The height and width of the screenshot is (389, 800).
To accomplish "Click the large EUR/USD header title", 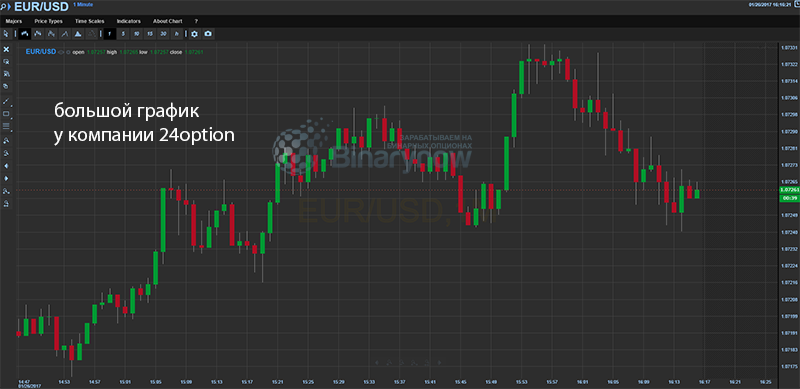I will pyautogui.click(x=41, y=8).
